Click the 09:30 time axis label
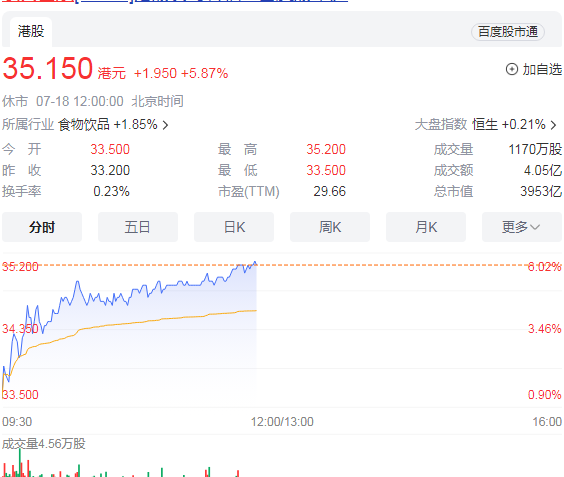The height and width of the screenshot is (477, 564). point(17,422)
